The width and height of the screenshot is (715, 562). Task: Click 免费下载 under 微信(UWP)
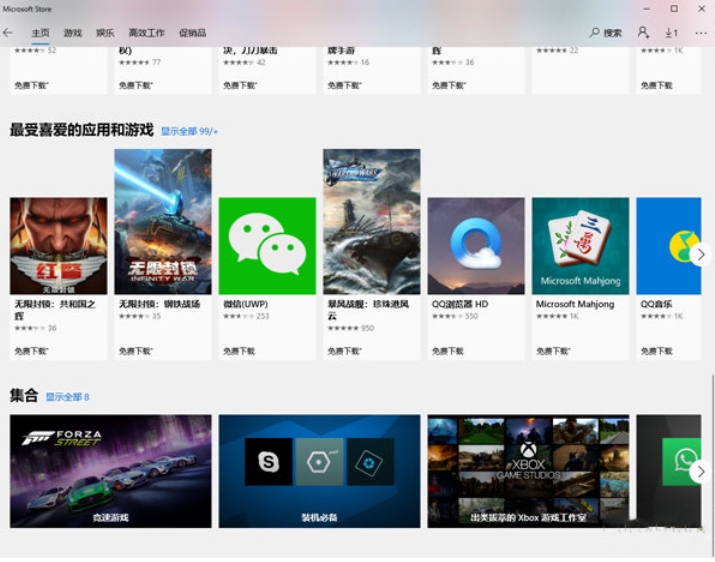[x=239, y=351]
